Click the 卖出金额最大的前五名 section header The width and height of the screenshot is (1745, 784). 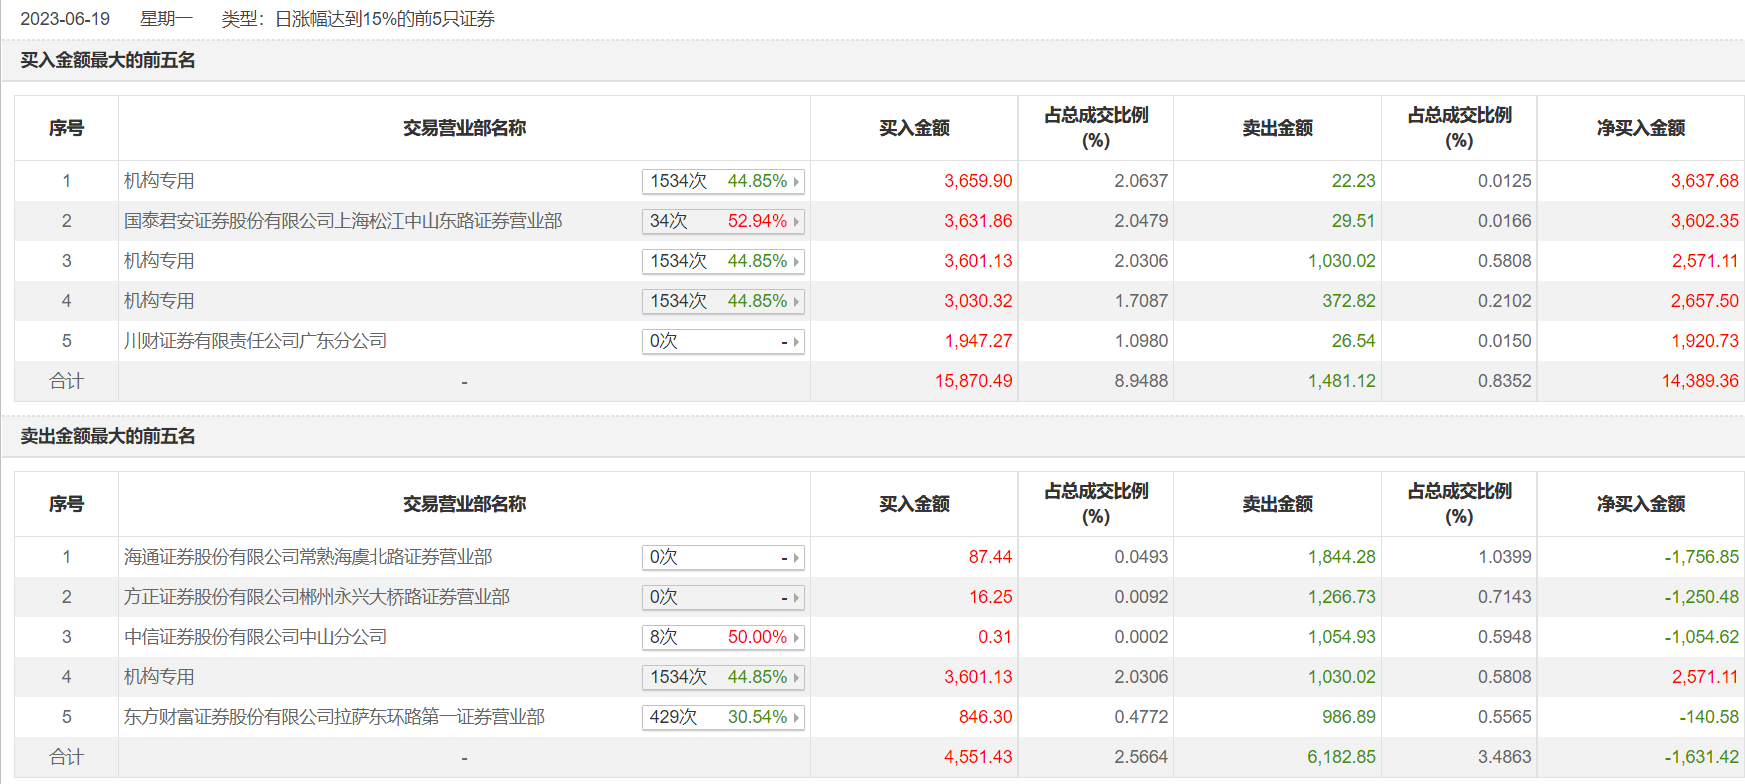pos(108,437)
